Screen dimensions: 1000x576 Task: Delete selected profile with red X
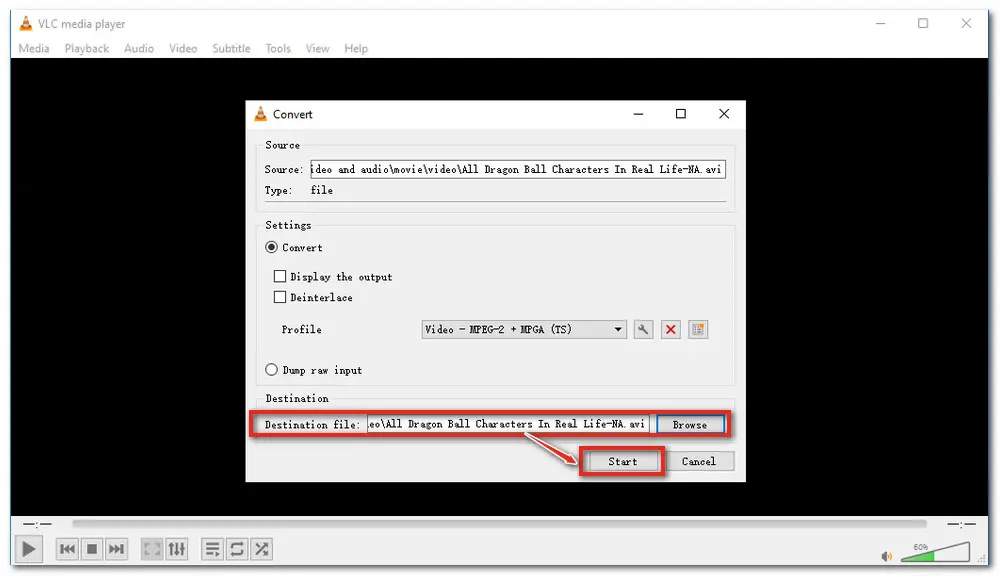[x=671, y=329]
